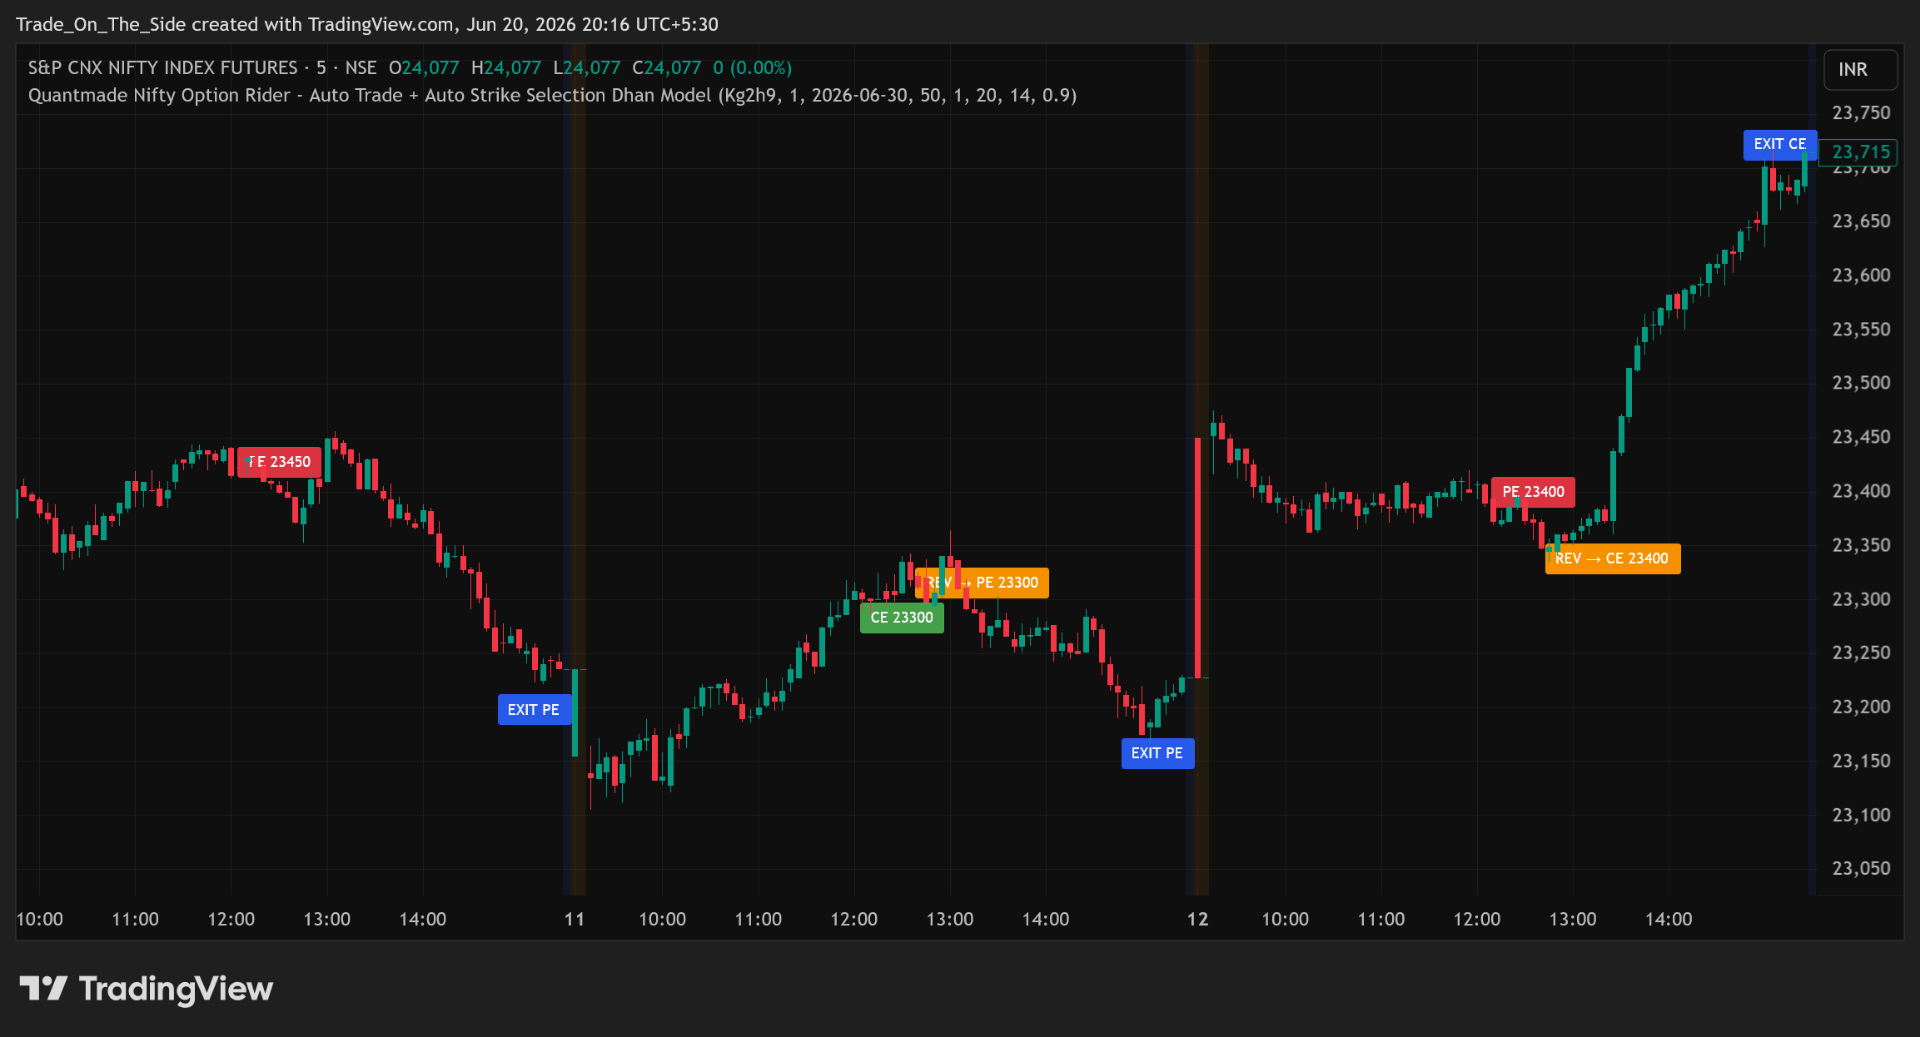Click the change value 0 (0.00%)

click(x=752, y=68)
